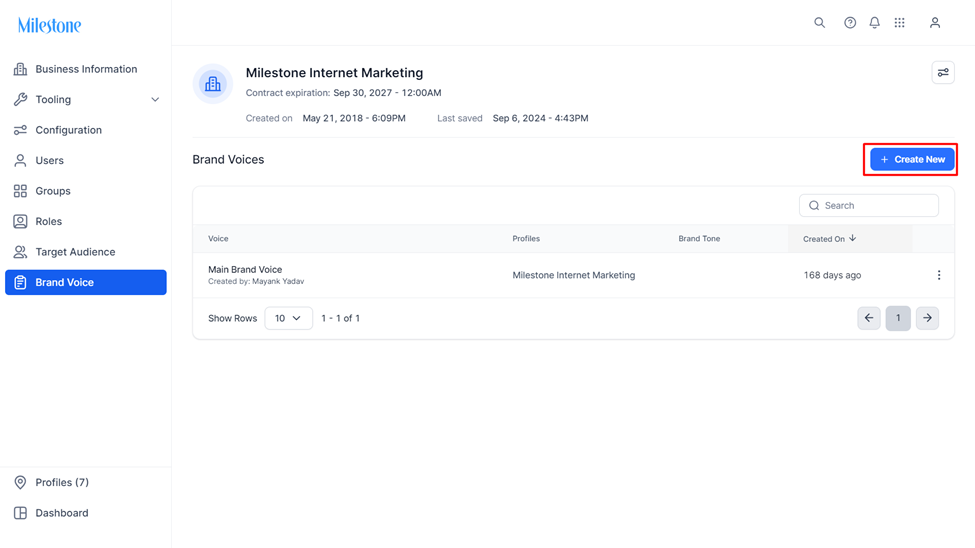
Task: Go to Dashboard
Action: tap(86, 513)
